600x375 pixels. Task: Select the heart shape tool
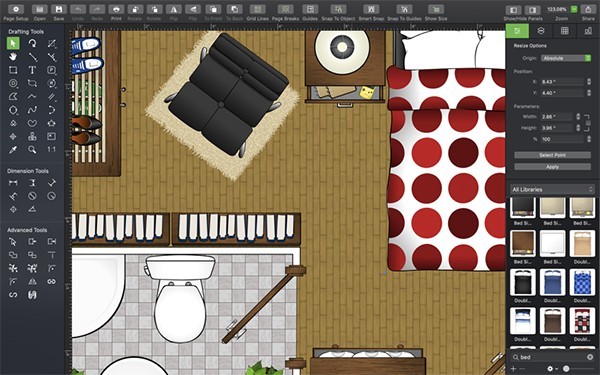pos(32,123)
